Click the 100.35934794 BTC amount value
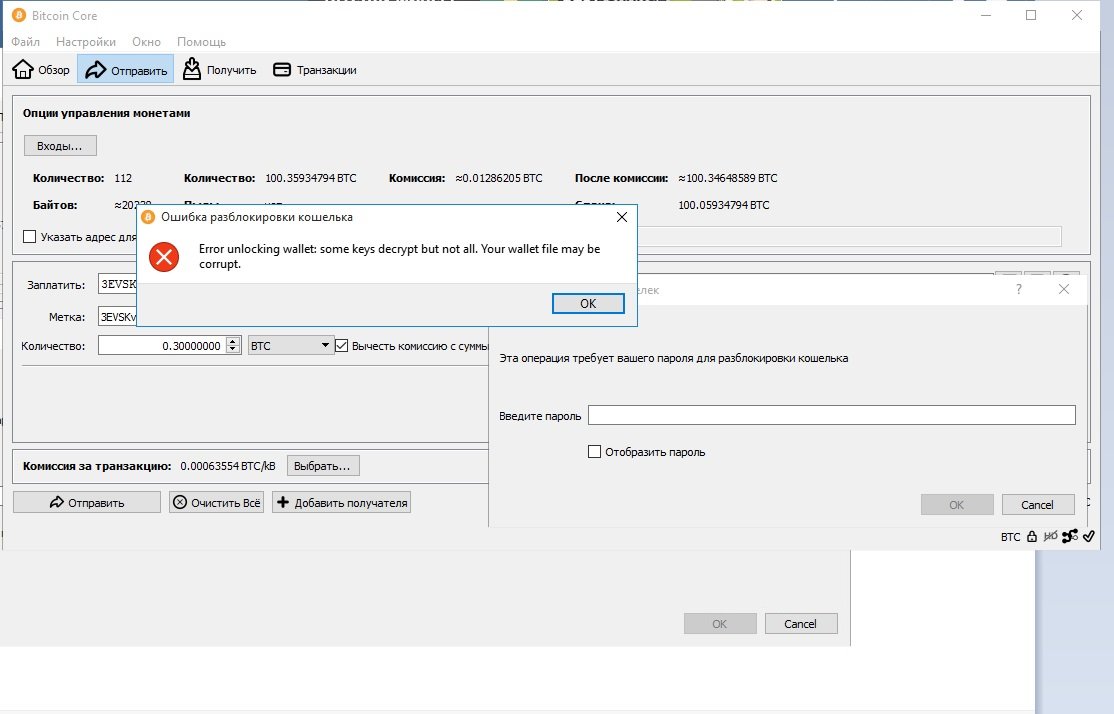 pos(311,178)
